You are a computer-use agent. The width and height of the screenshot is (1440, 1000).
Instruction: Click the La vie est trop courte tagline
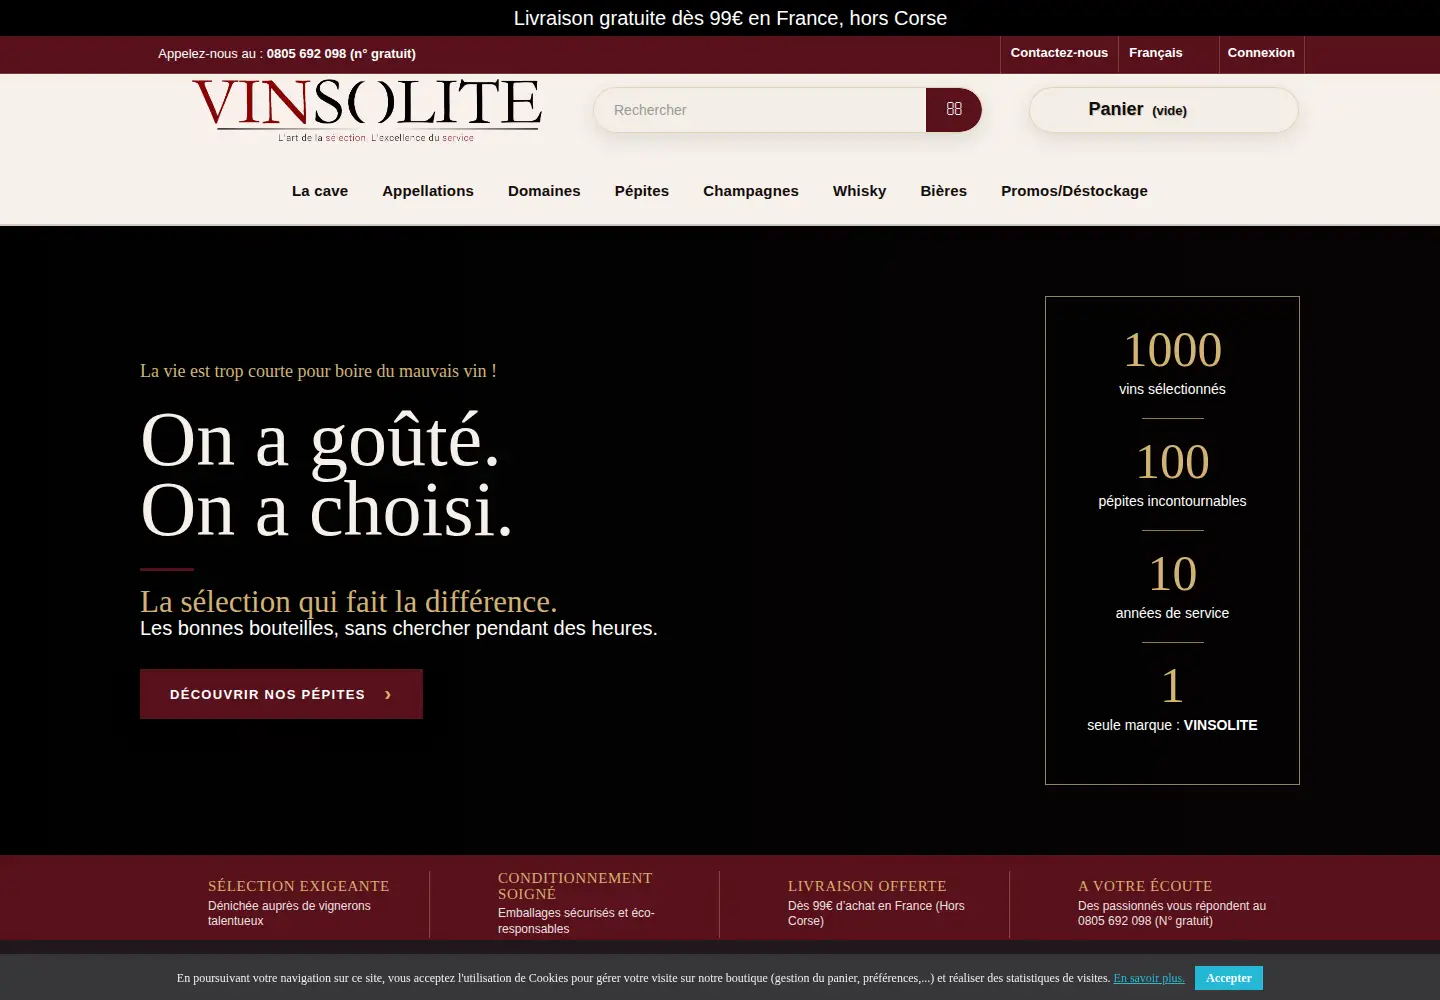click(x=318, y=371)
